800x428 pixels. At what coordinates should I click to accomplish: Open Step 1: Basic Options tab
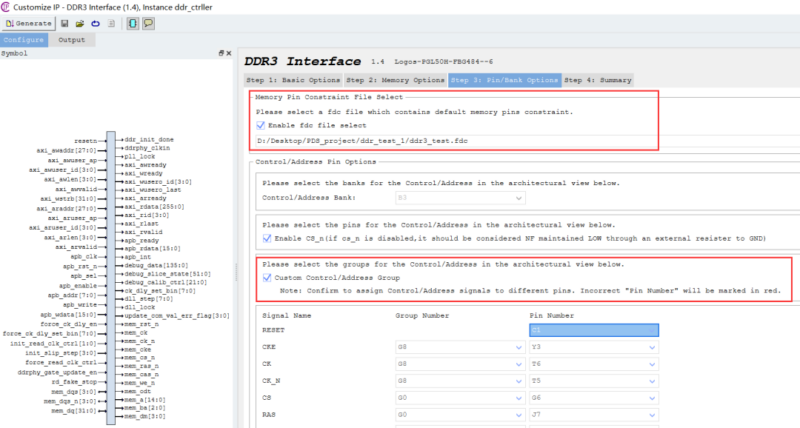coord(293,79)
